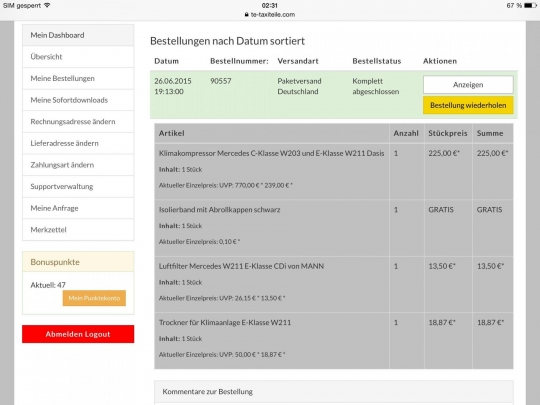Screen dimensions: 540x405
Task: Select Rechnungsadresse ändern
Action: point(78,122)
